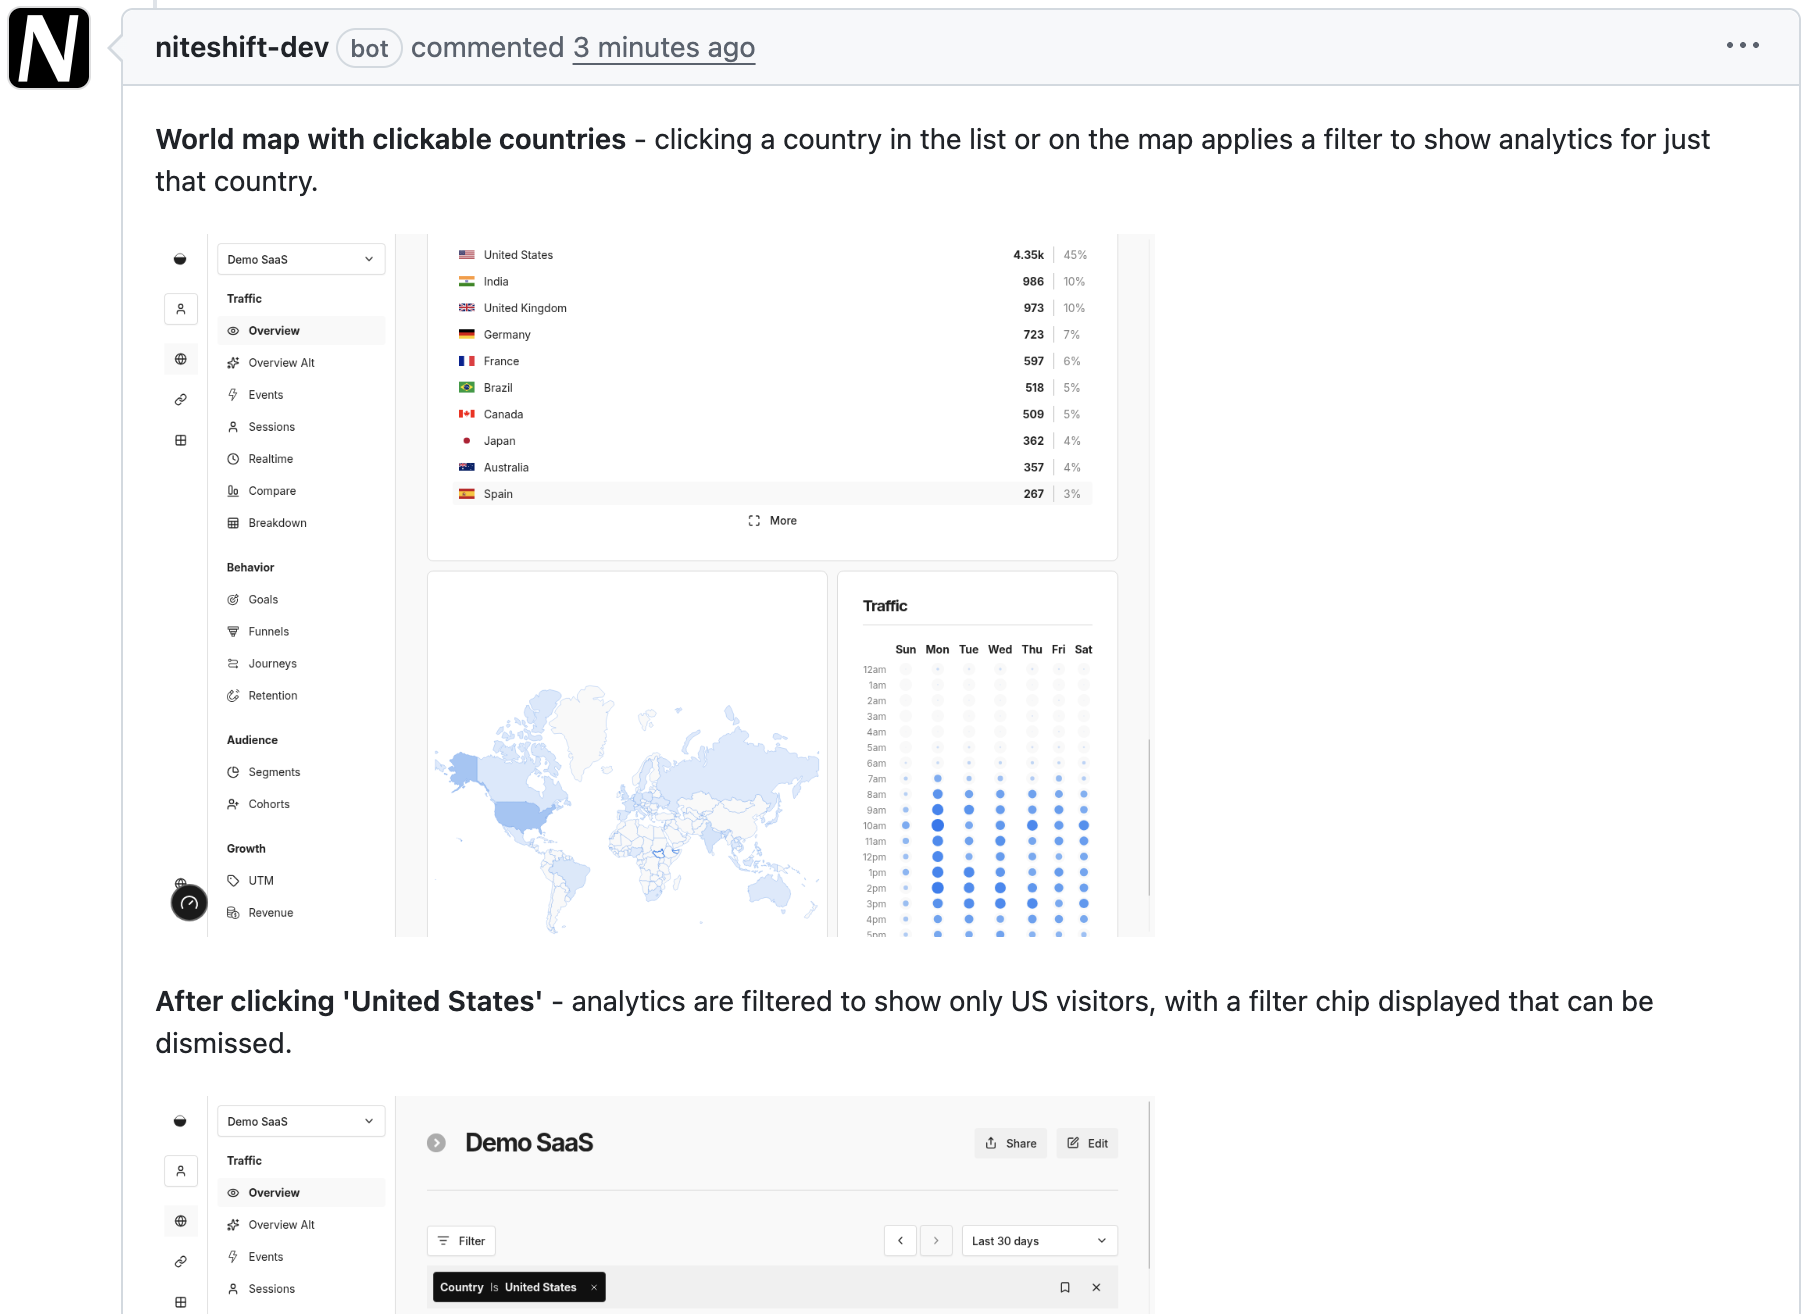Viewport: 1813px width, 1314px height.
Task: Select Funnels in the Behavior menu
Action: (x=268, y=632)
